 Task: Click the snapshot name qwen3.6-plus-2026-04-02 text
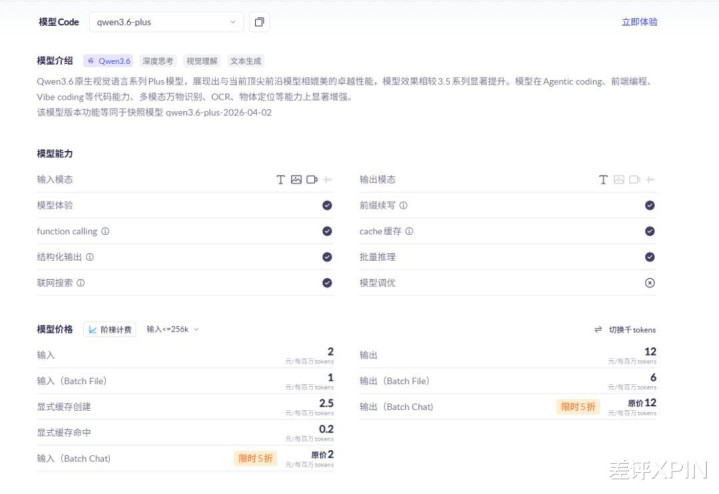(218, 112)
